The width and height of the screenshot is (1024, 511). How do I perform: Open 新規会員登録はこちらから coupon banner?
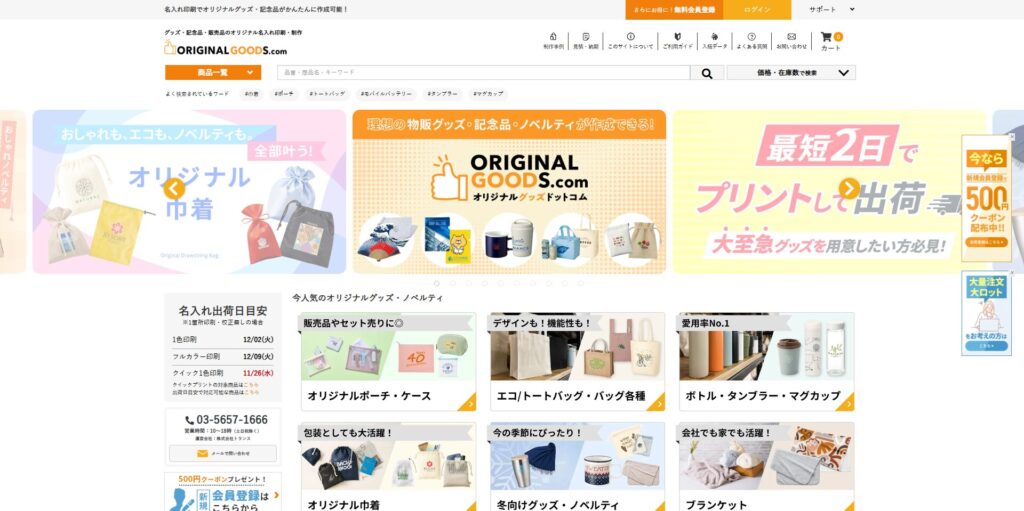point(223,492)
